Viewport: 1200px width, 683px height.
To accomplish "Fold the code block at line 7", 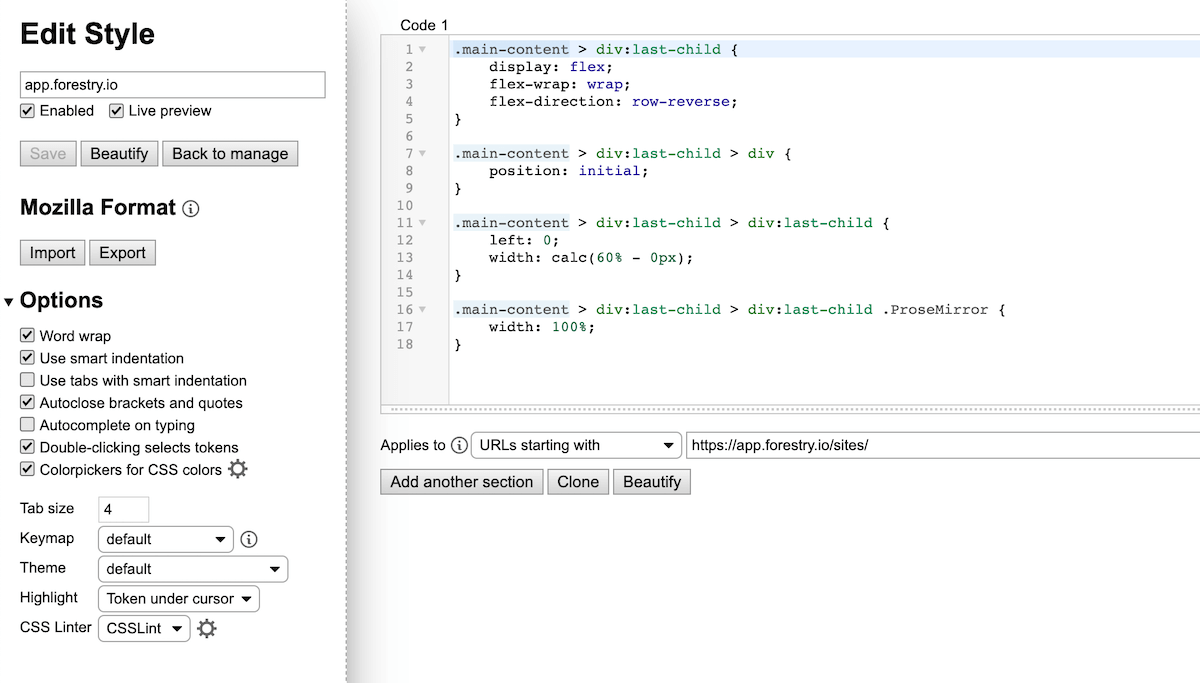I will 422,154.
